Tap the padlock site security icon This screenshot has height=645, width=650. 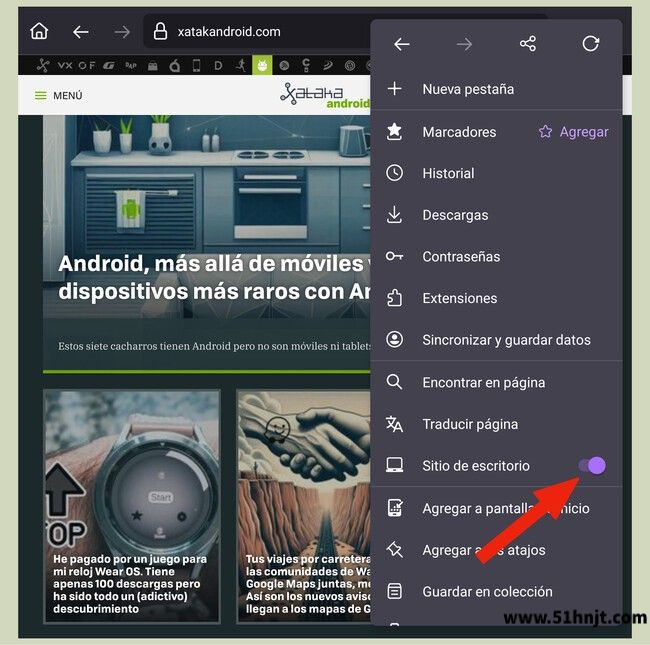160,31
